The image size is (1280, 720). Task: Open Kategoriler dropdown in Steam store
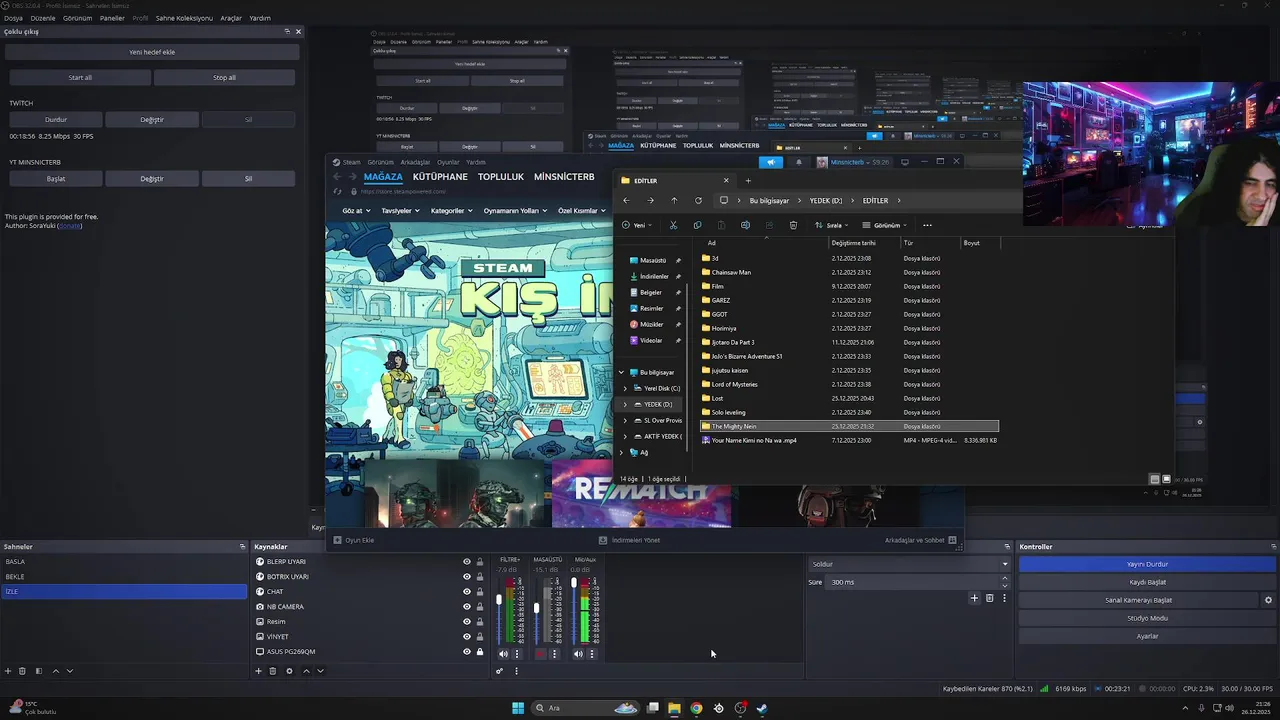pyautogui.click(x=451, y=211)
